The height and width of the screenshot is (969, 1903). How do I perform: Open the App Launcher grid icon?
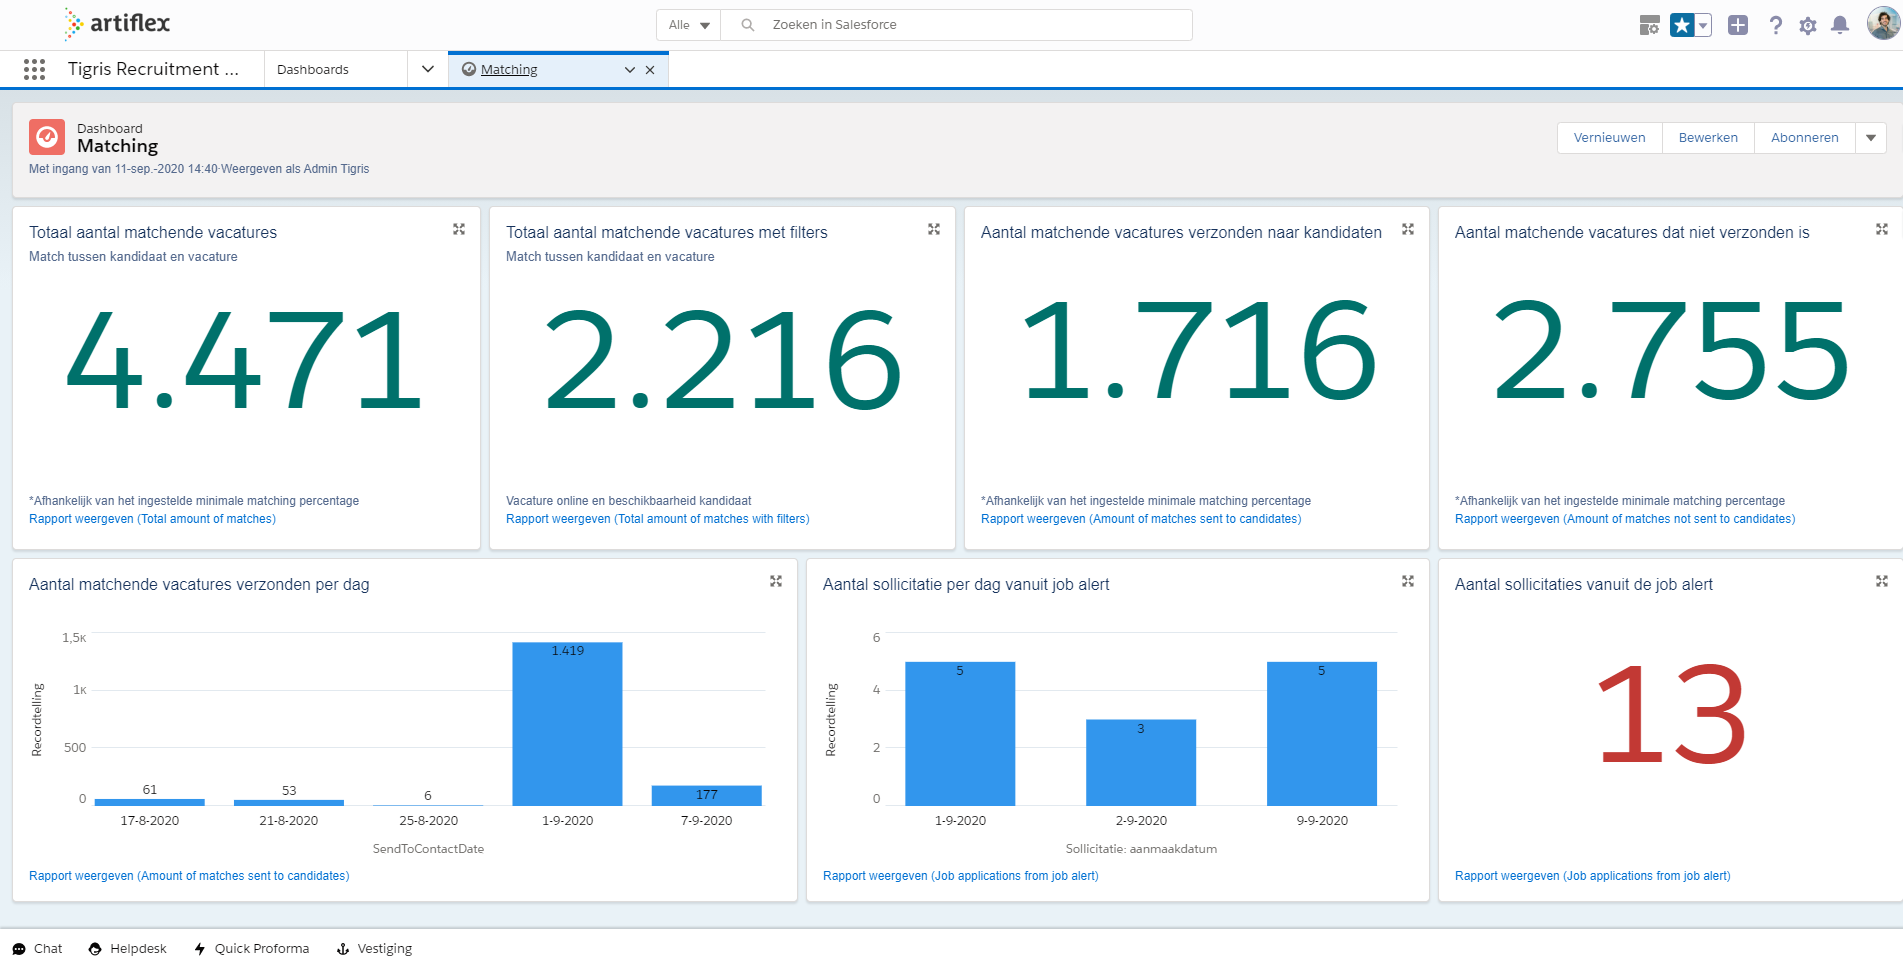pyautogui.click(x=35, y=69)
